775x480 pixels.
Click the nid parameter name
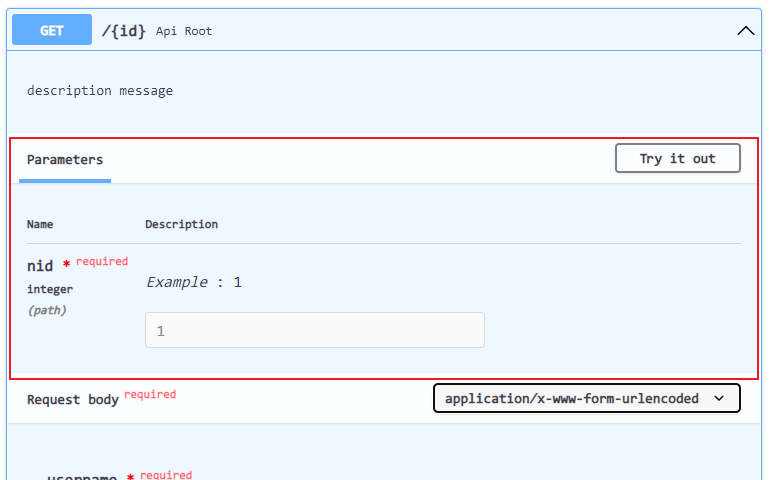pos(40,266)
